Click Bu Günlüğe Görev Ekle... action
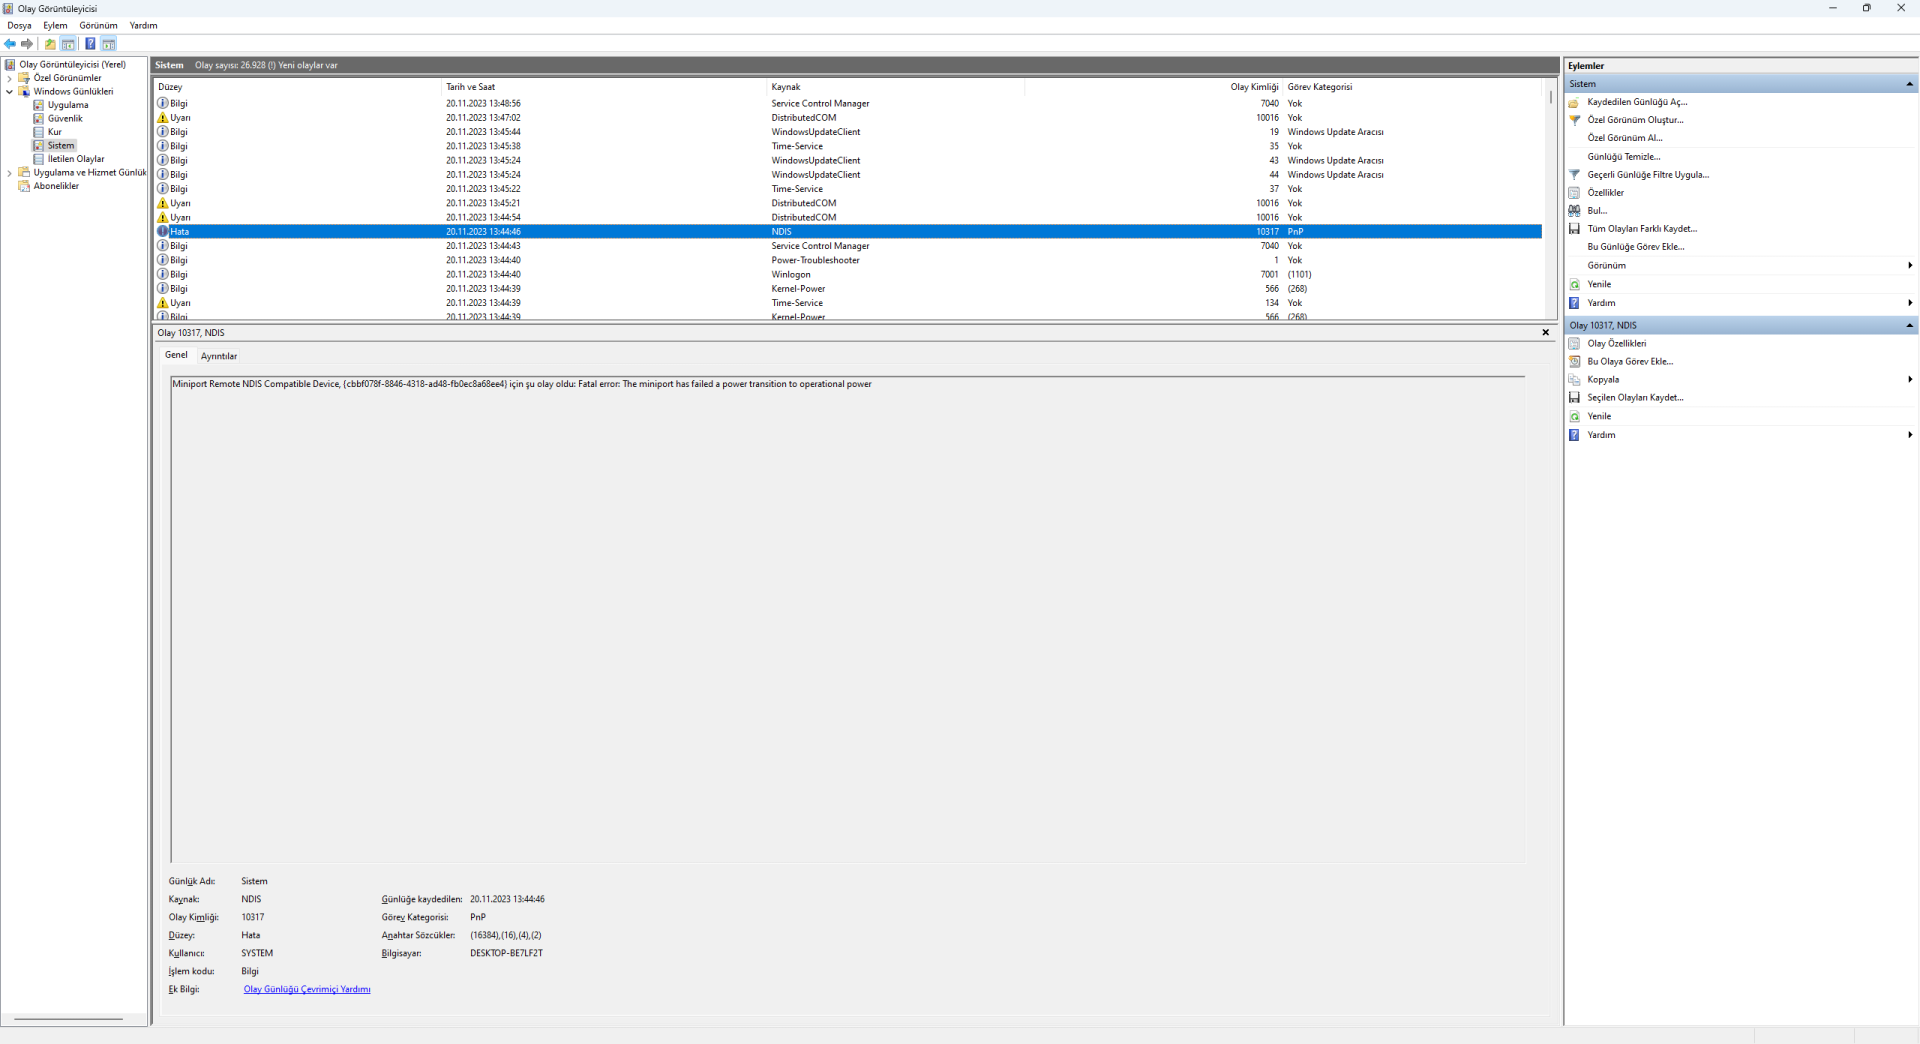This screenshot has width=1920, height=1044. (1636, 247)
